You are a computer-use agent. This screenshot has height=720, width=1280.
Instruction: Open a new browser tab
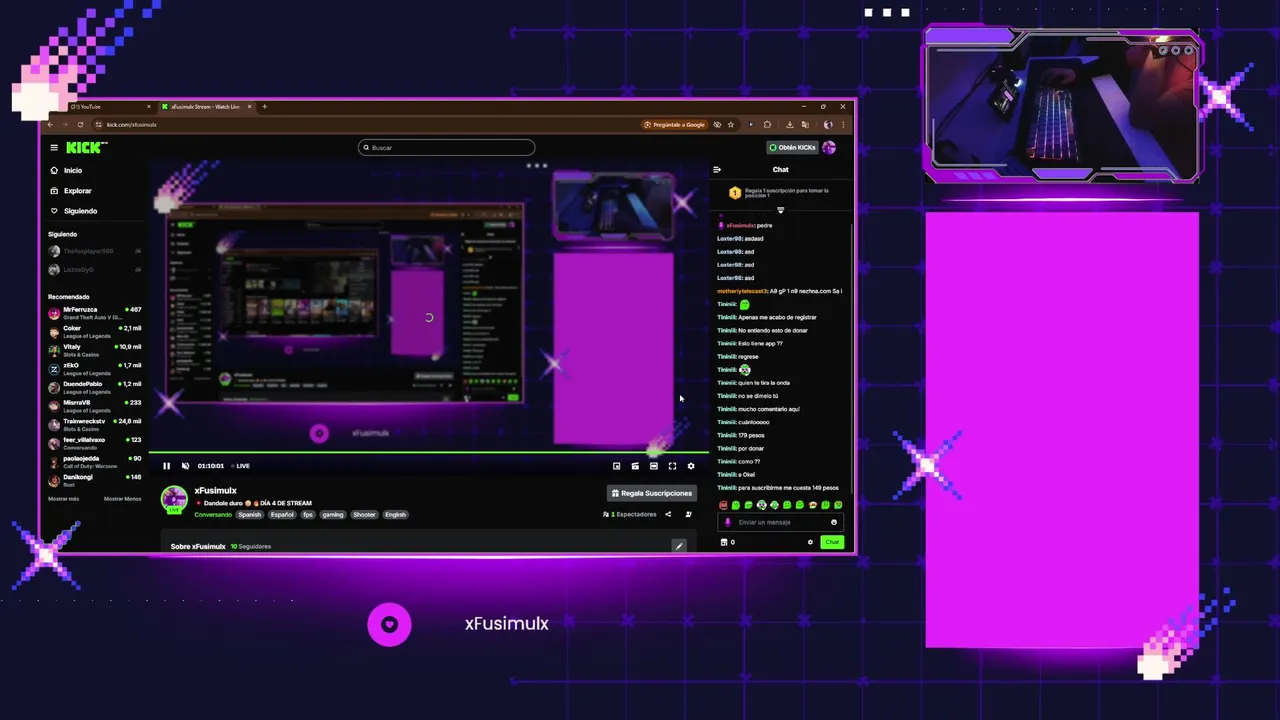[264, 106]
